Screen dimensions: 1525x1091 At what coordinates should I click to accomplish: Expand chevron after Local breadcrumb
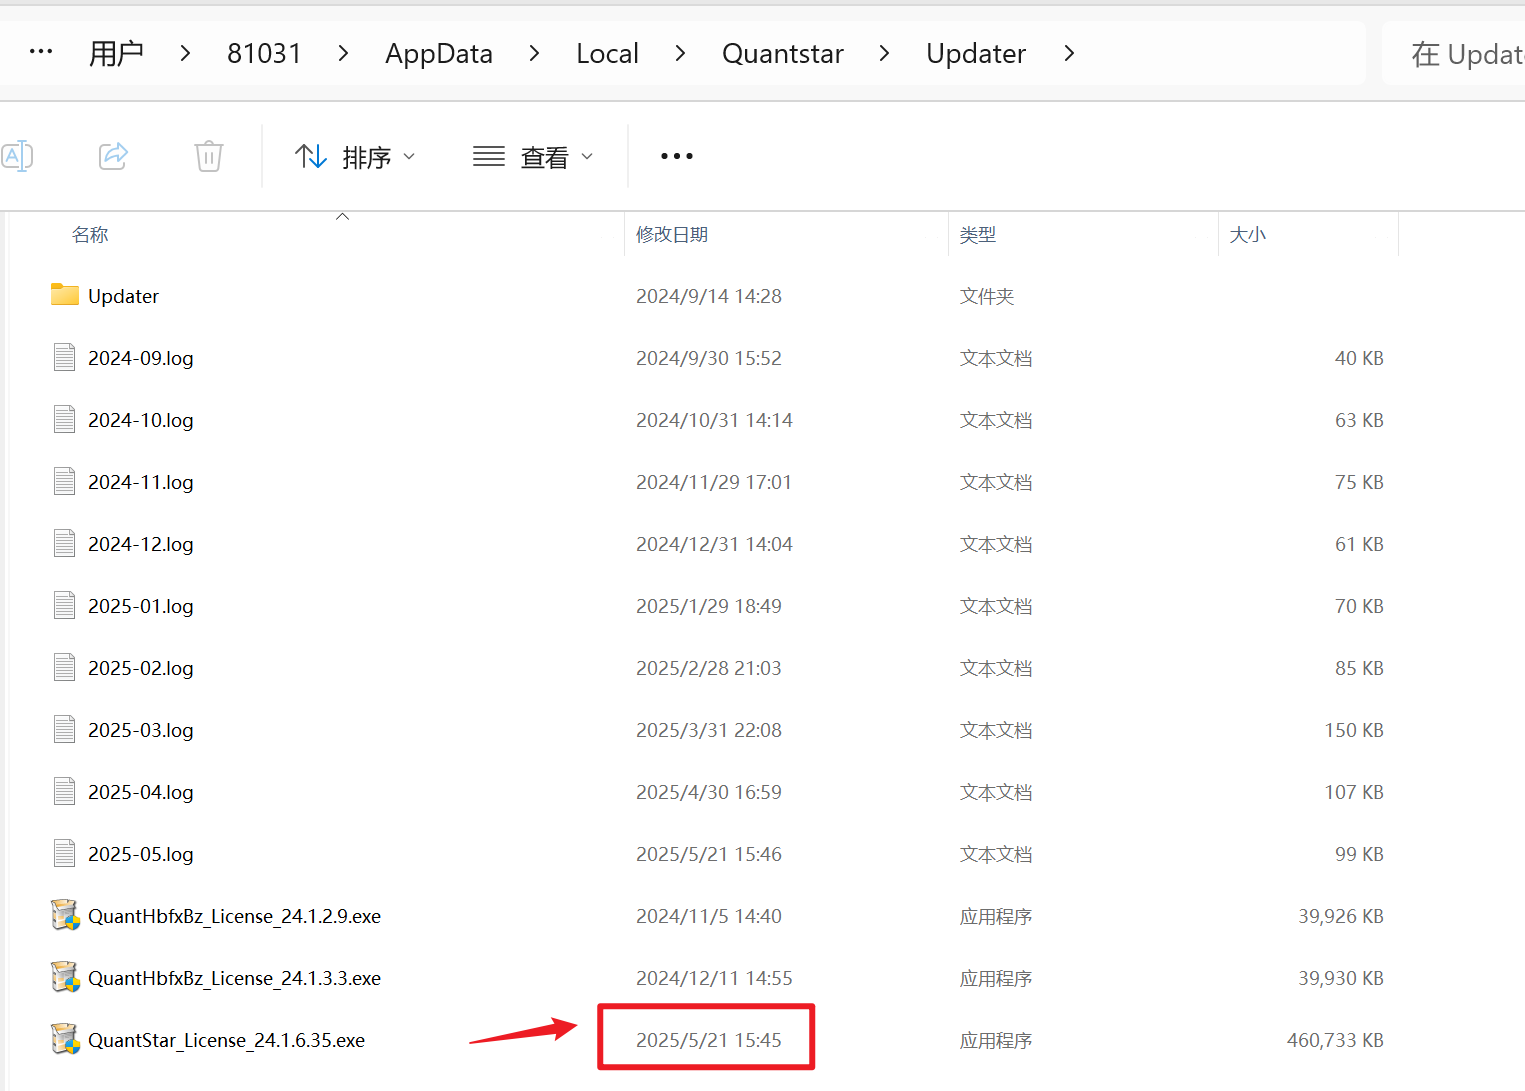[680, 53]
